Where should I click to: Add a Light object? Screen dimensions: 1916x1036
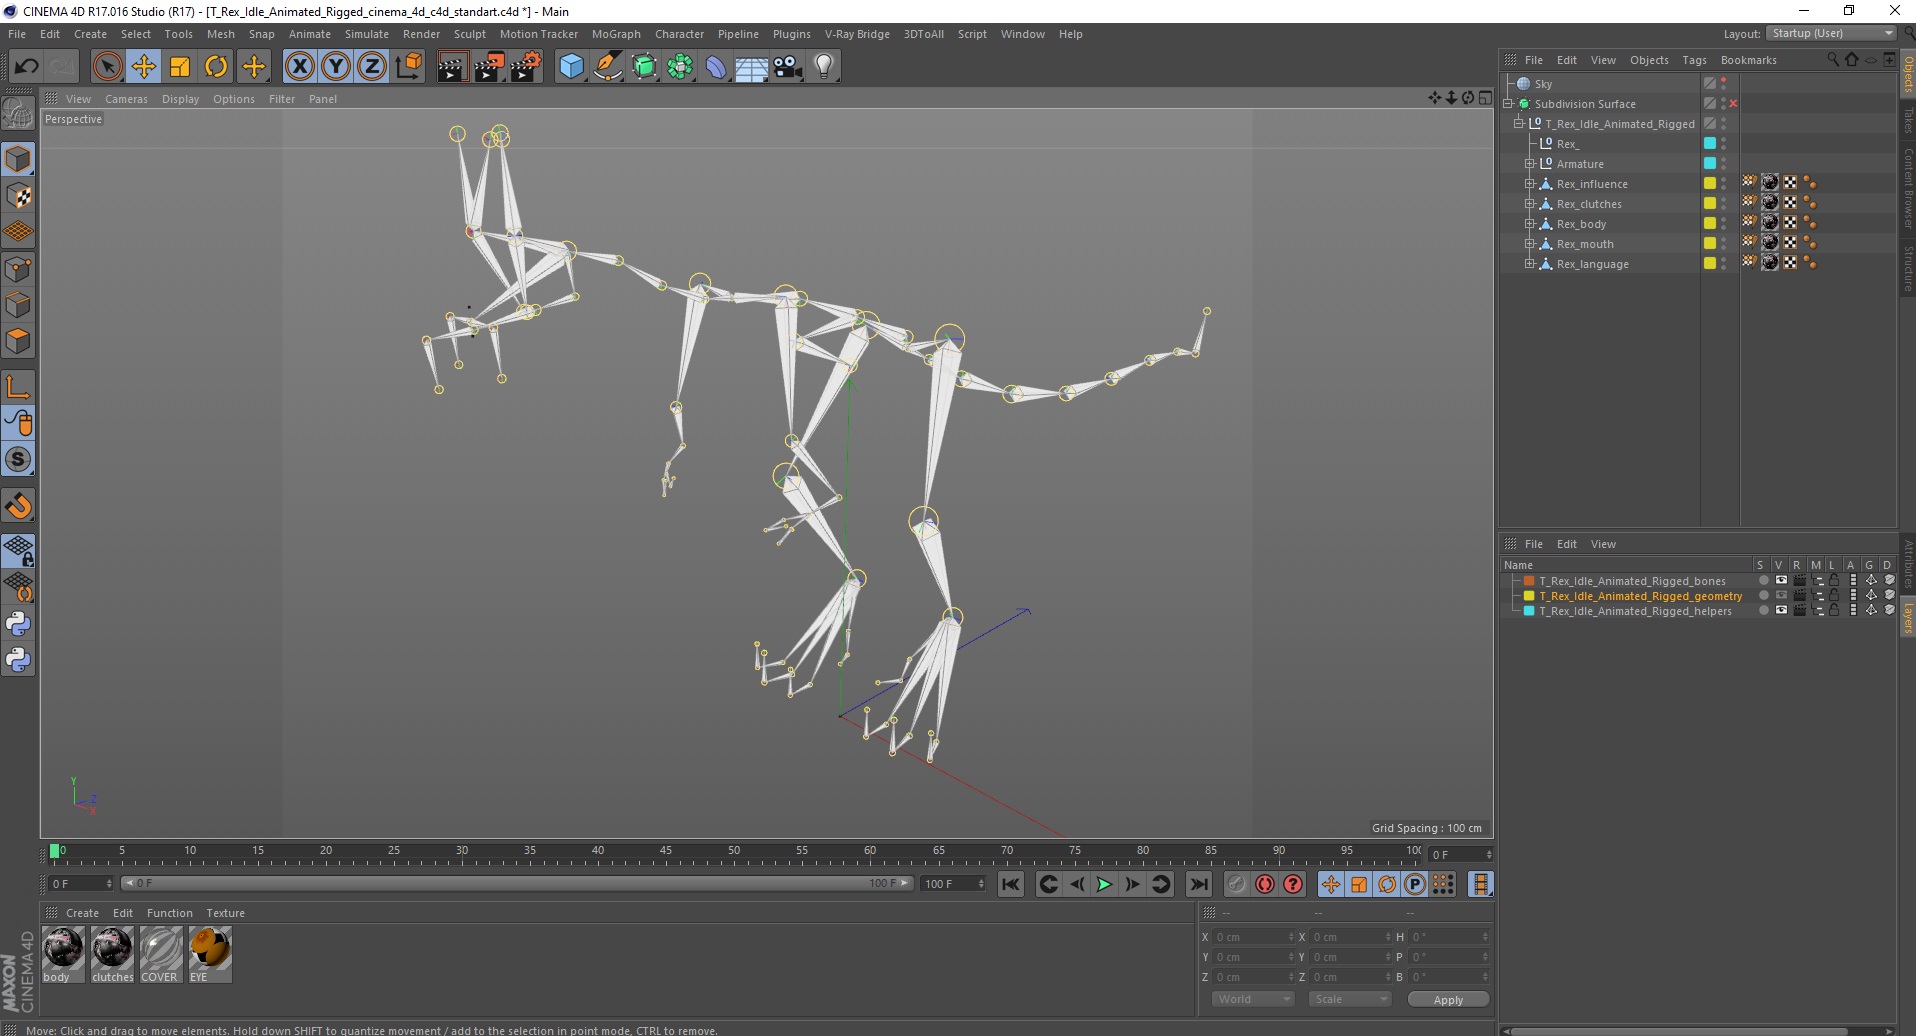(x=824, y=67)
